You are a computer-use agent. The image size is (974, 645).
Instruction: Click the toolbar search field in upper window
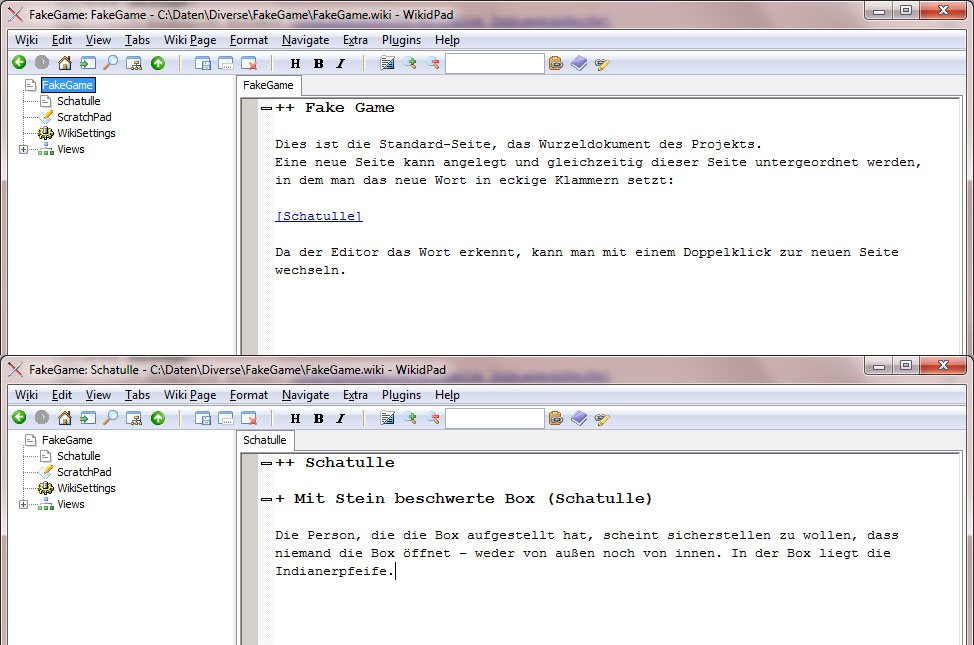[494, 63]
